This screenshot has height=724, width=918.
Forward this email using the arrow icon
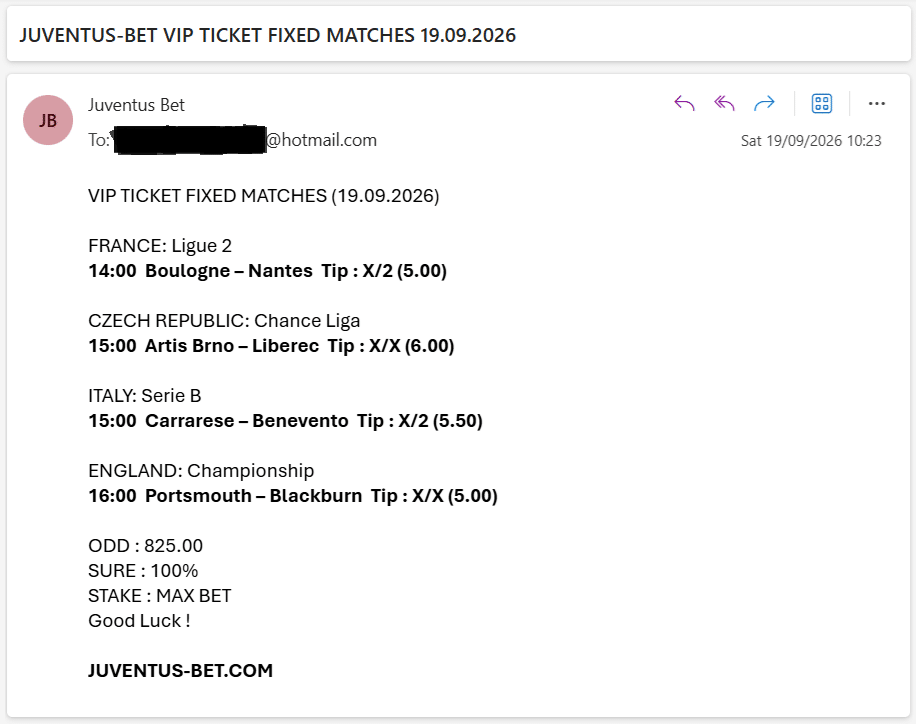click(764, 104)
